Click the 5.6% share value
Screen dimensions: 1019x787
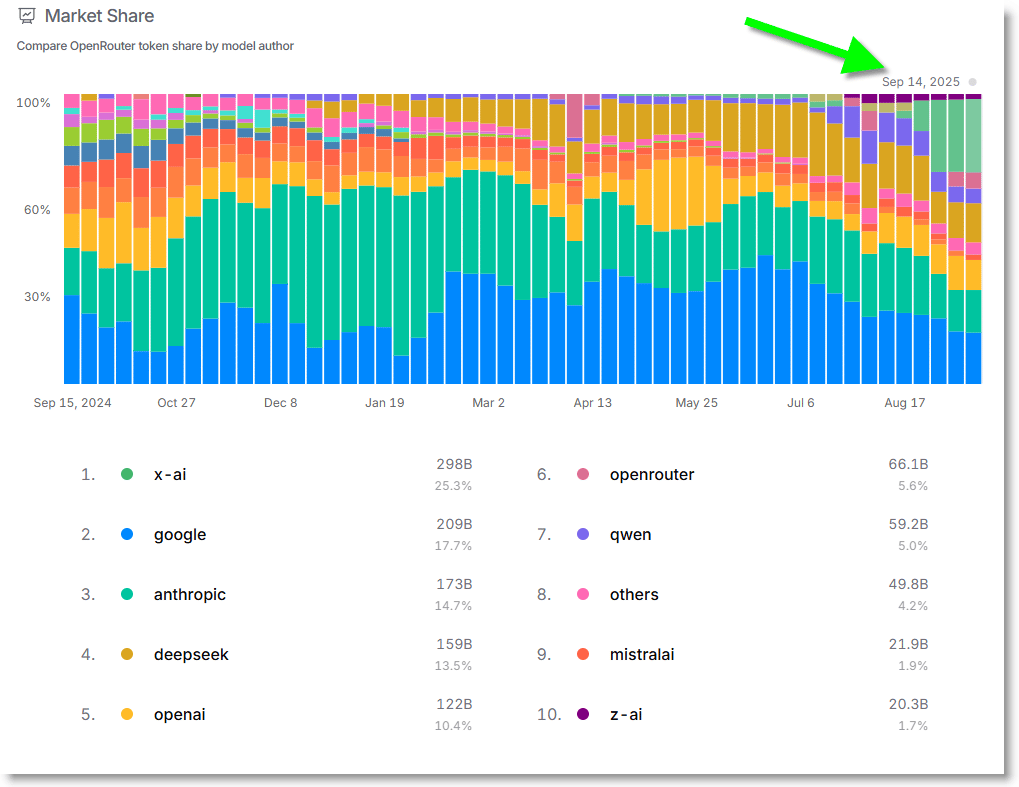[913, 485]
